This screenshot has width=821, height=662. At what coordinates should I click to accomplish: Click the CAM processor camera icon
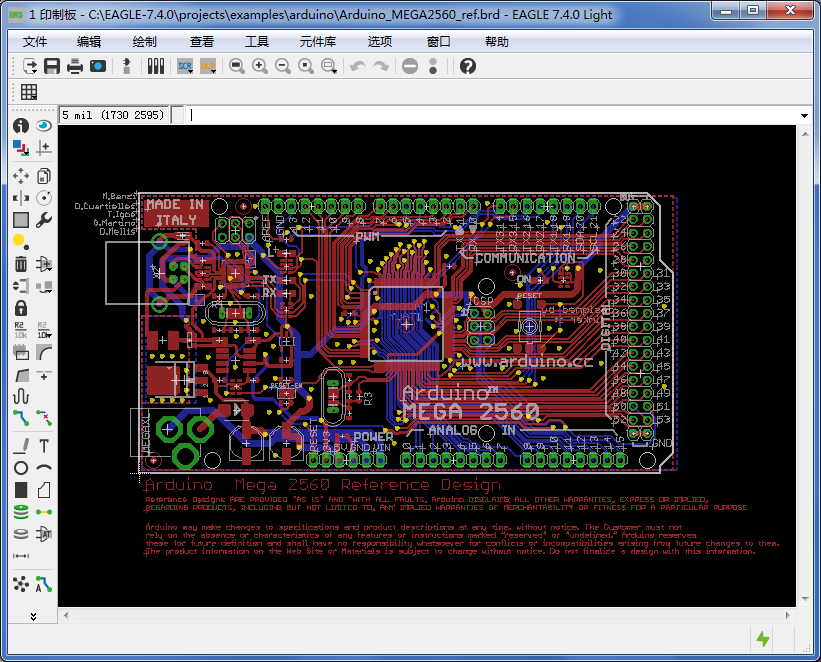coord(98,66)
